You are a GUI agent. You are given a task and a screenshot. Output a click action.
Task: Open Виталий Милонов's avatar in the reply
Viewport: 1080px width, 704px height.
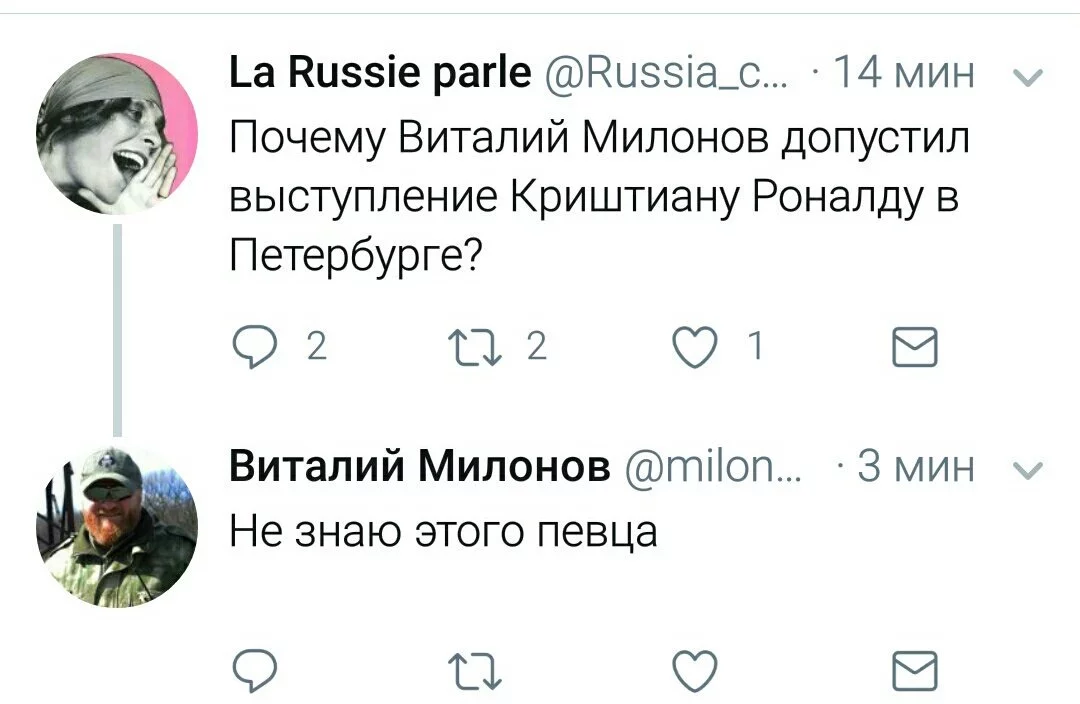(x=117, y=526)
